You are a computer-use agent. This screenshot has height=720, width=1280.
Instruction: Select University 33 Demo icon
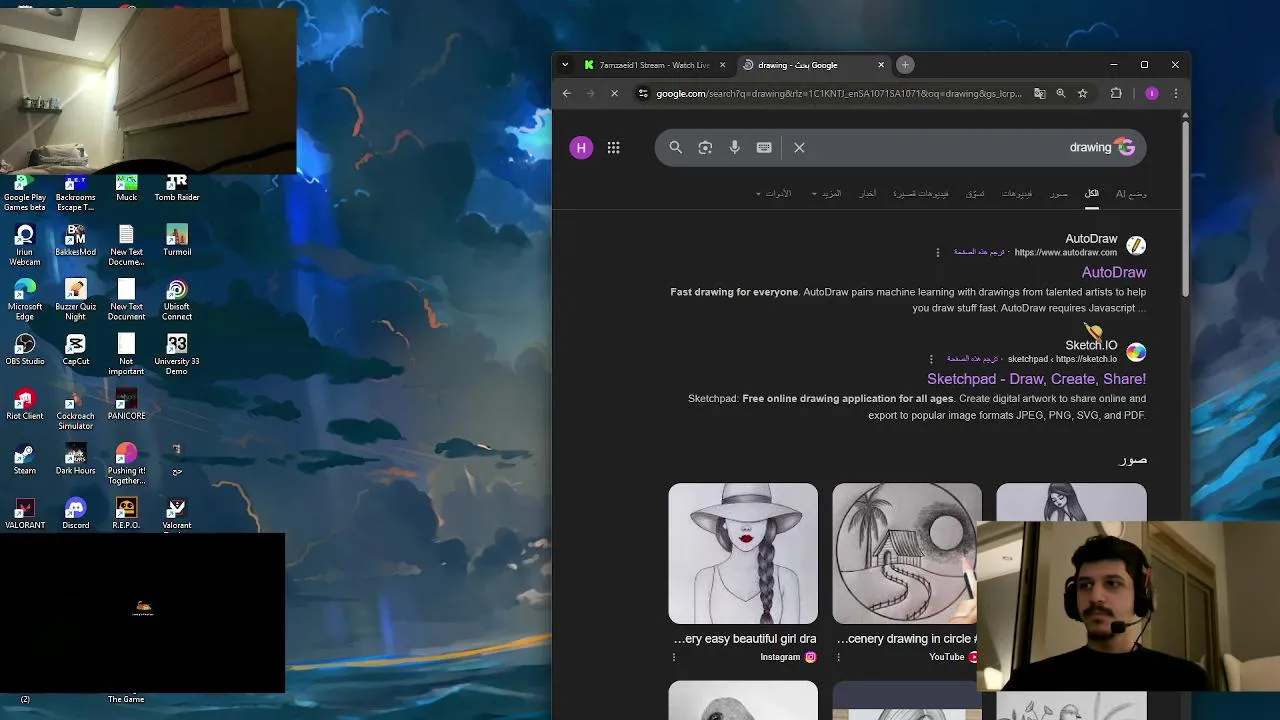click(x=177, y=355)
